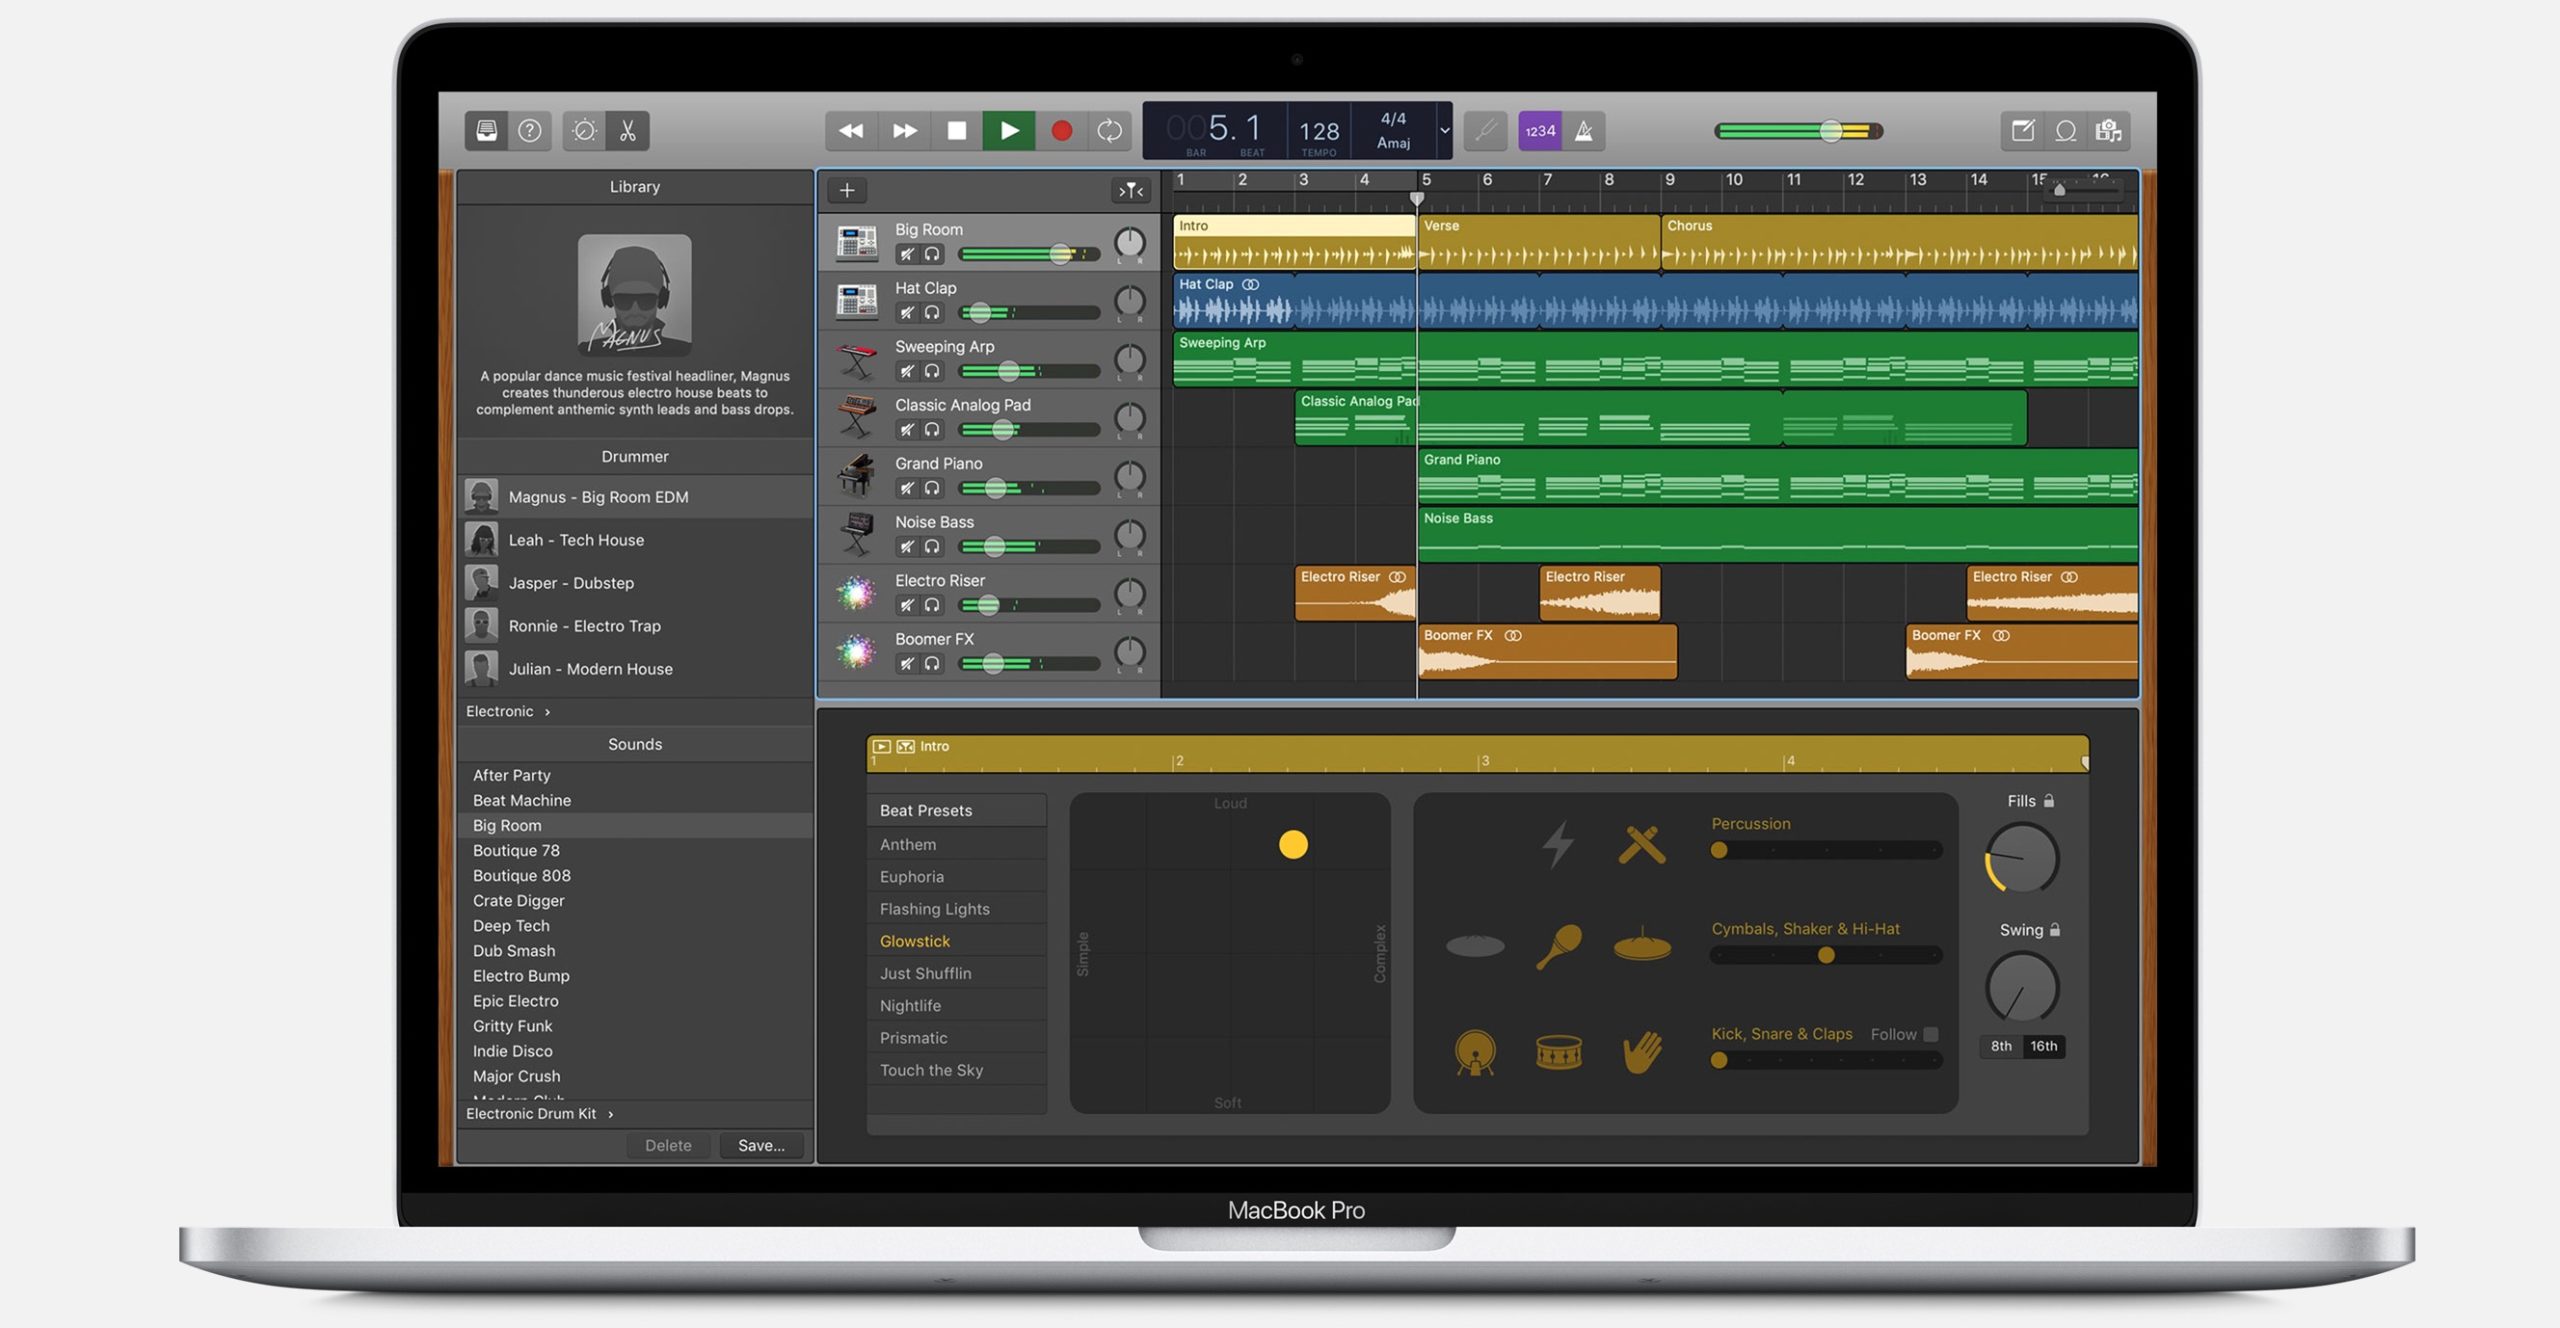Expand the Electronic category chevron
The width and height of the screenshot is (2560, 1328).
547,712
